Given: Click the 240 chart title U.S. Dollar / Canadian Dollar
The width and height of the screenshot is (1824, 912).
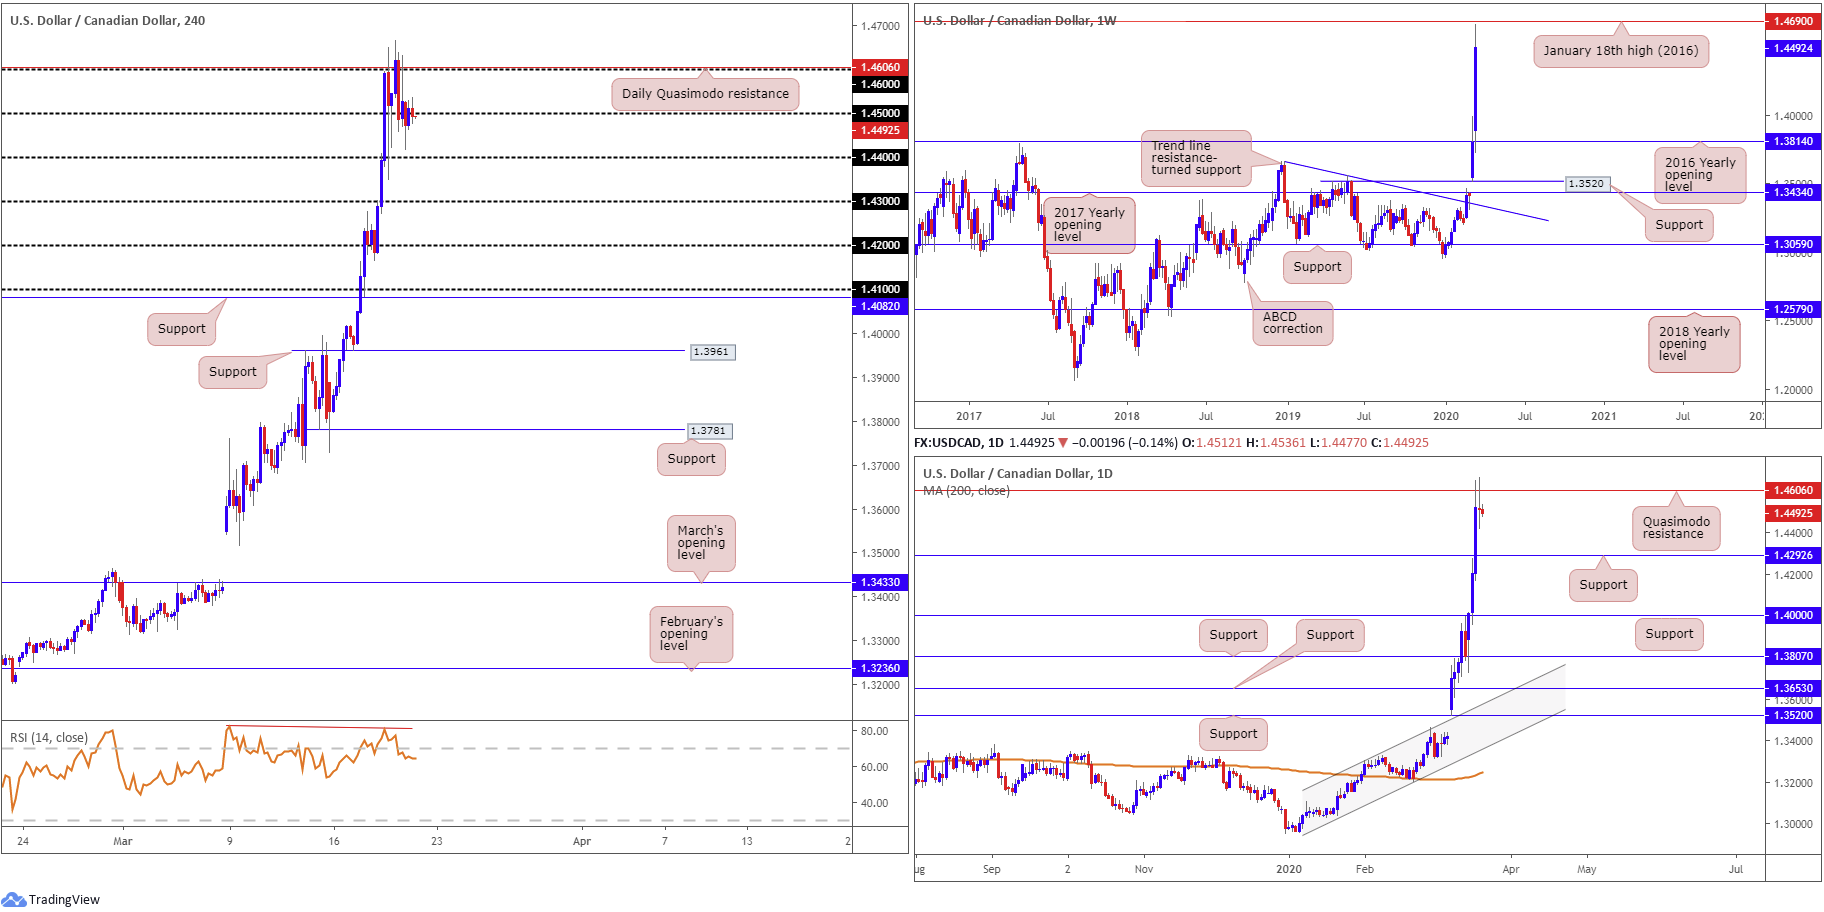Looking at the screenshot, I should [x=107, y=21].
